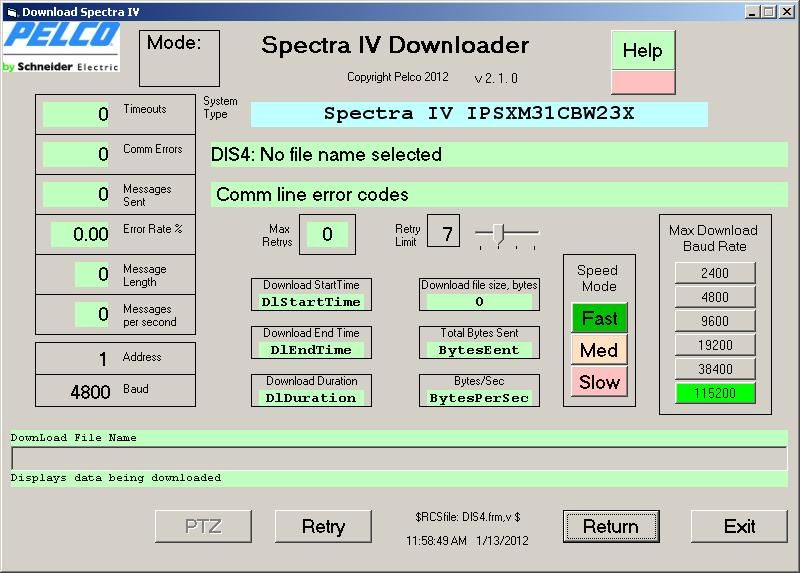Click the Baud value 4800
Viewport: 800px width, 573px height.
(x=90, y=392)
